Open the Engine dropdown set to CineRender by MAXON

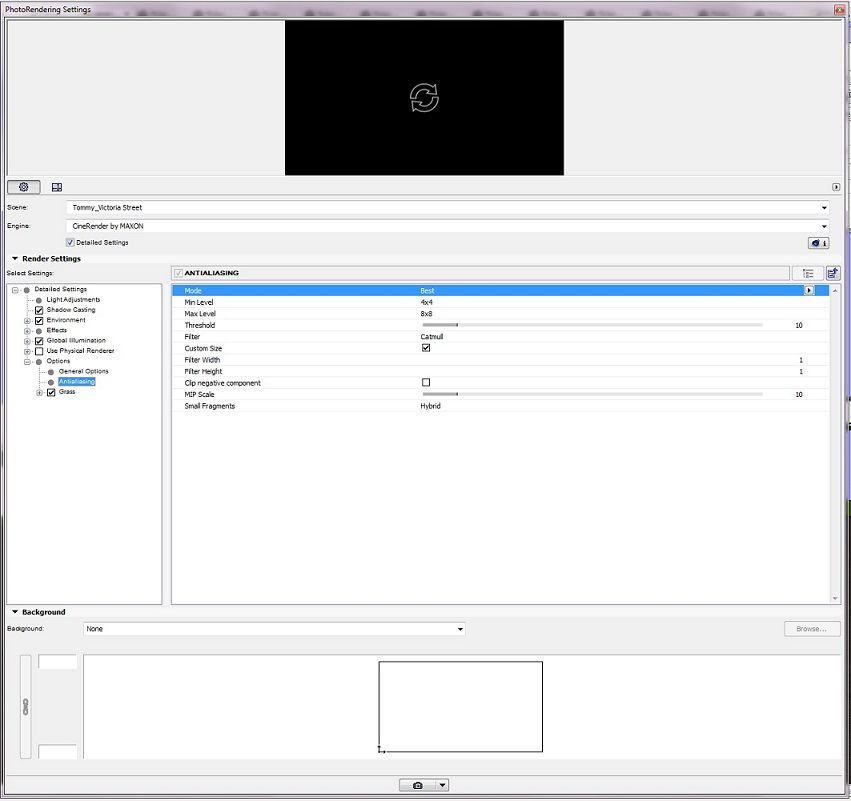[x=823, y=226]
